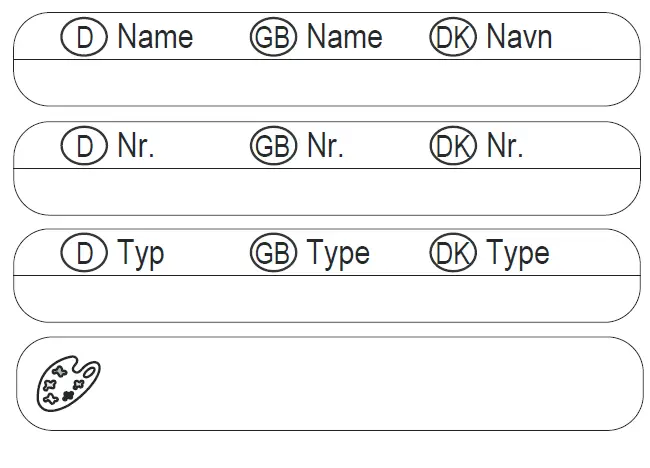
Task: Click the empty number entry field
Action: (326, 191)
